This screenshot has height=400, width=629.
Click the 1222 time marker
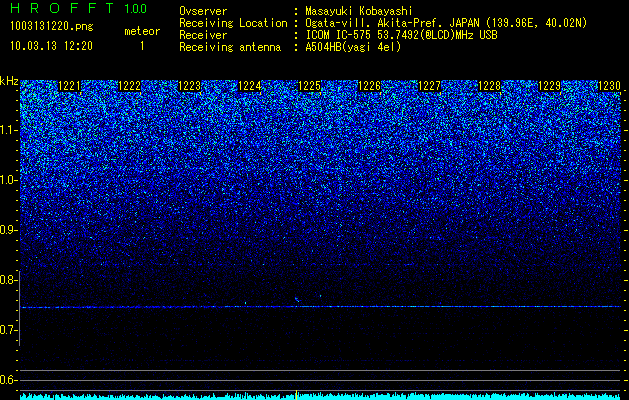130,86
